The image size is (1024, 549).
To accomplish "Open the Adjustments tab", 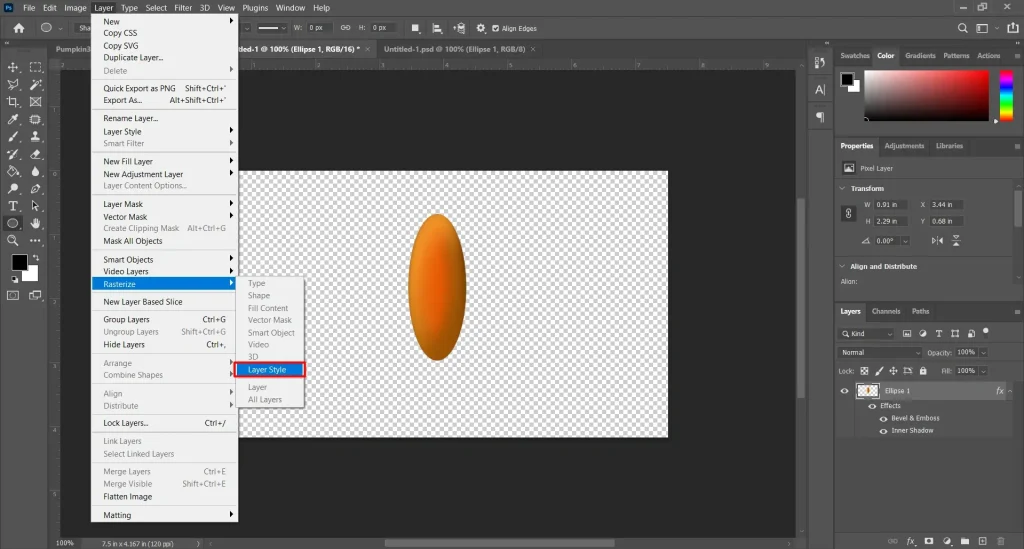I will [x=904, y=146].
